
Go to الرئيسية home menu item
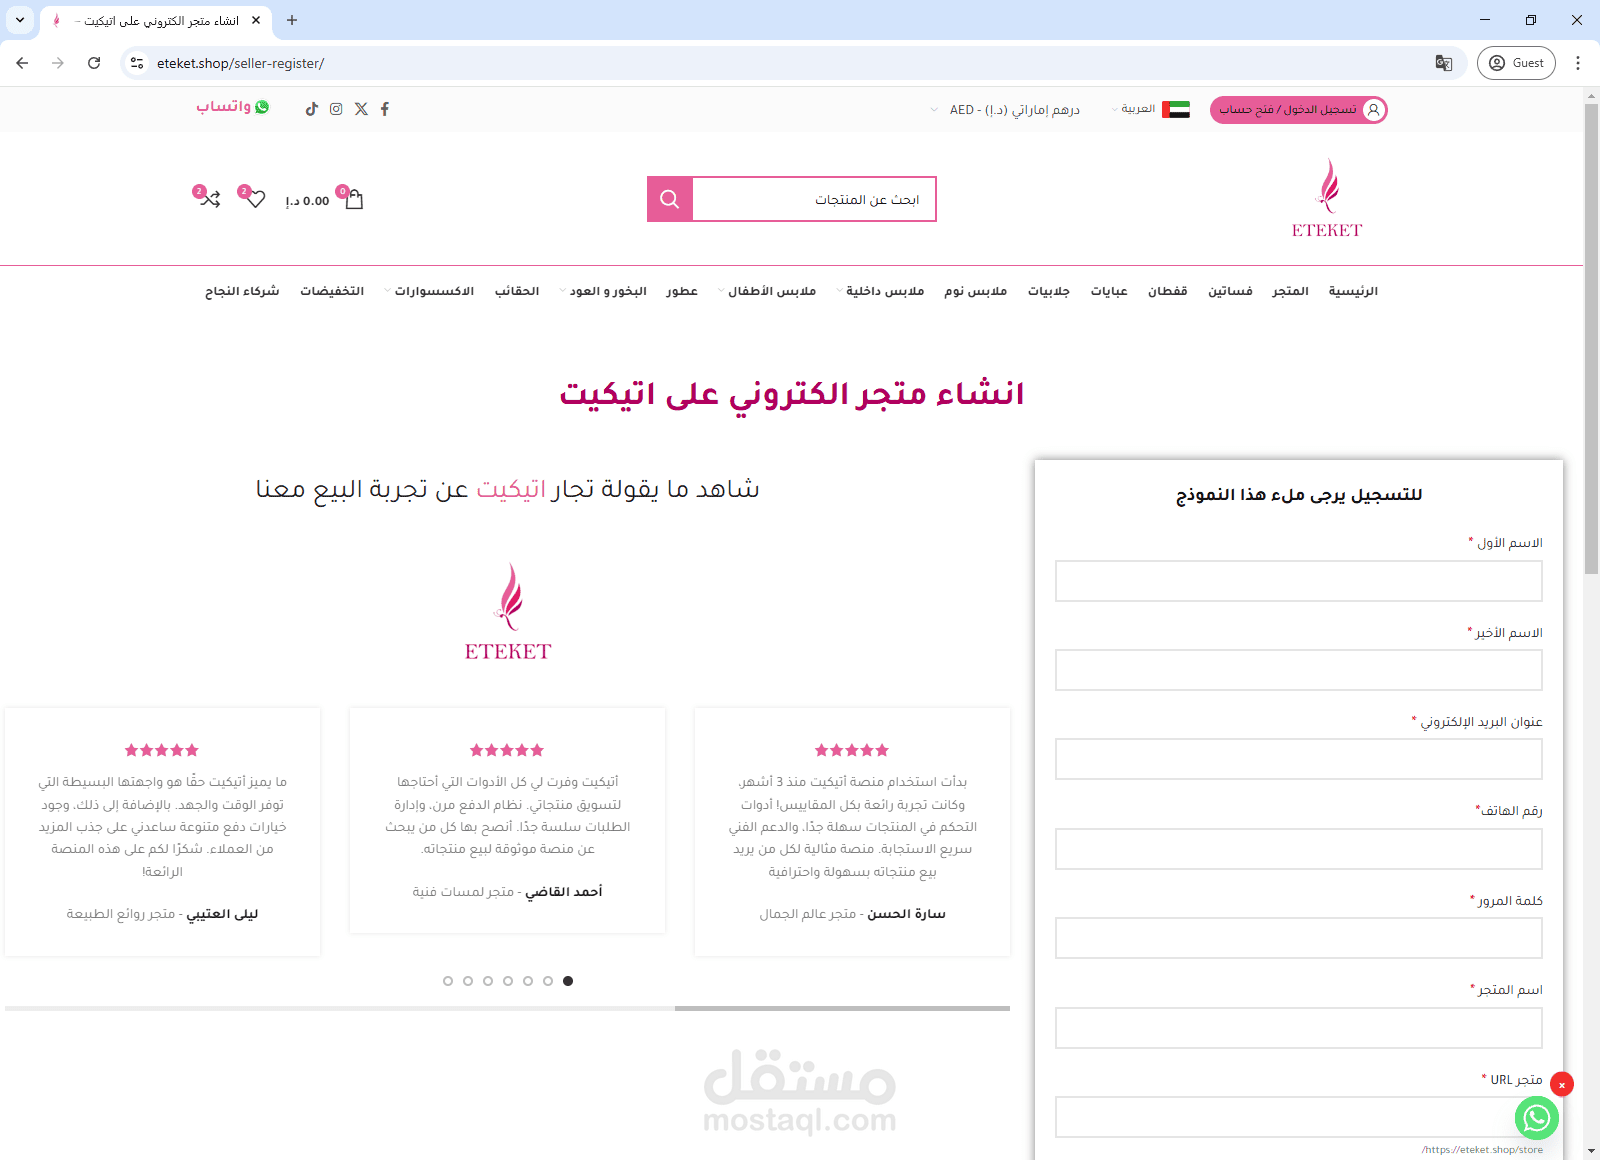[x=1353, y=291]
